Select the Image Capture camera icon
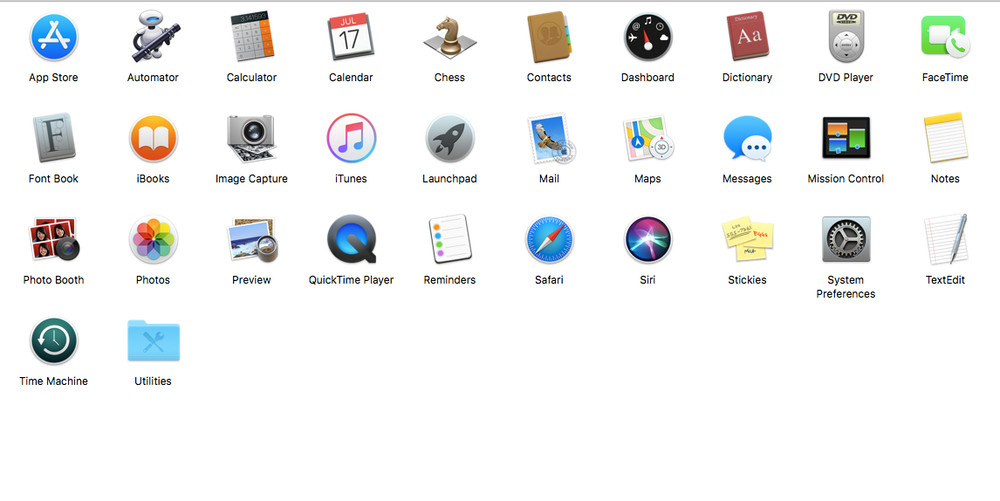The height and width of the screenshot is (501, 1000). tap(252, 138)
